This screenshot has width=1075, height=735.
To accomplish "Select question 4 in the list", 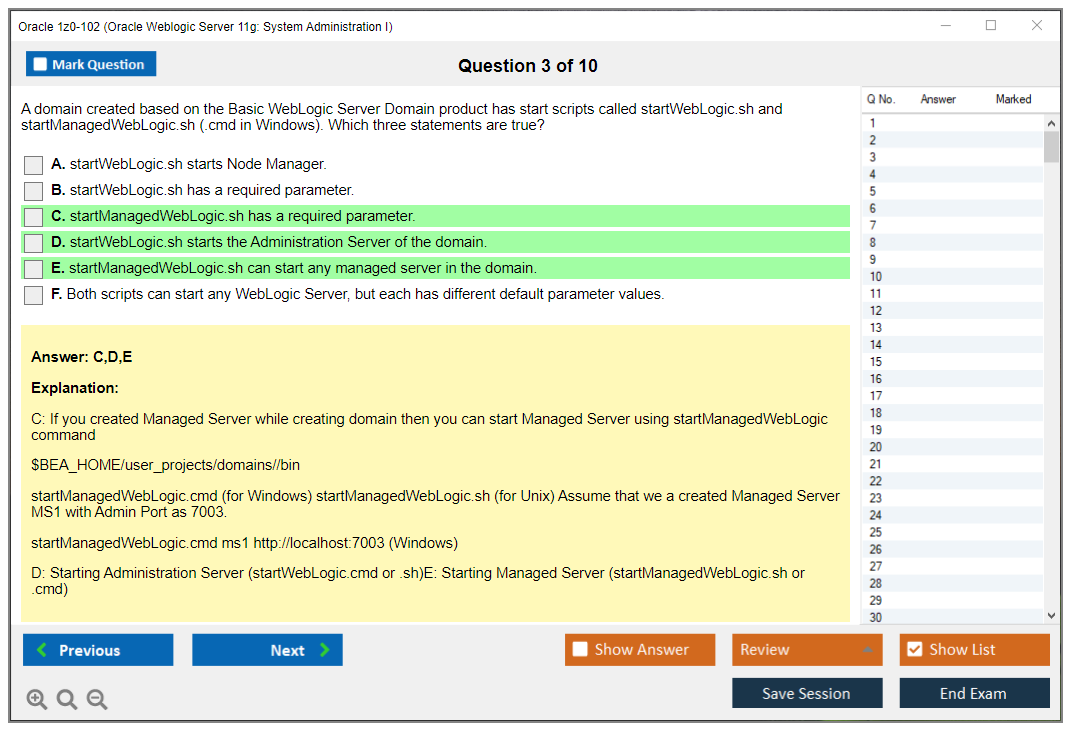I will pyautogui.click(x=952, y=174).
